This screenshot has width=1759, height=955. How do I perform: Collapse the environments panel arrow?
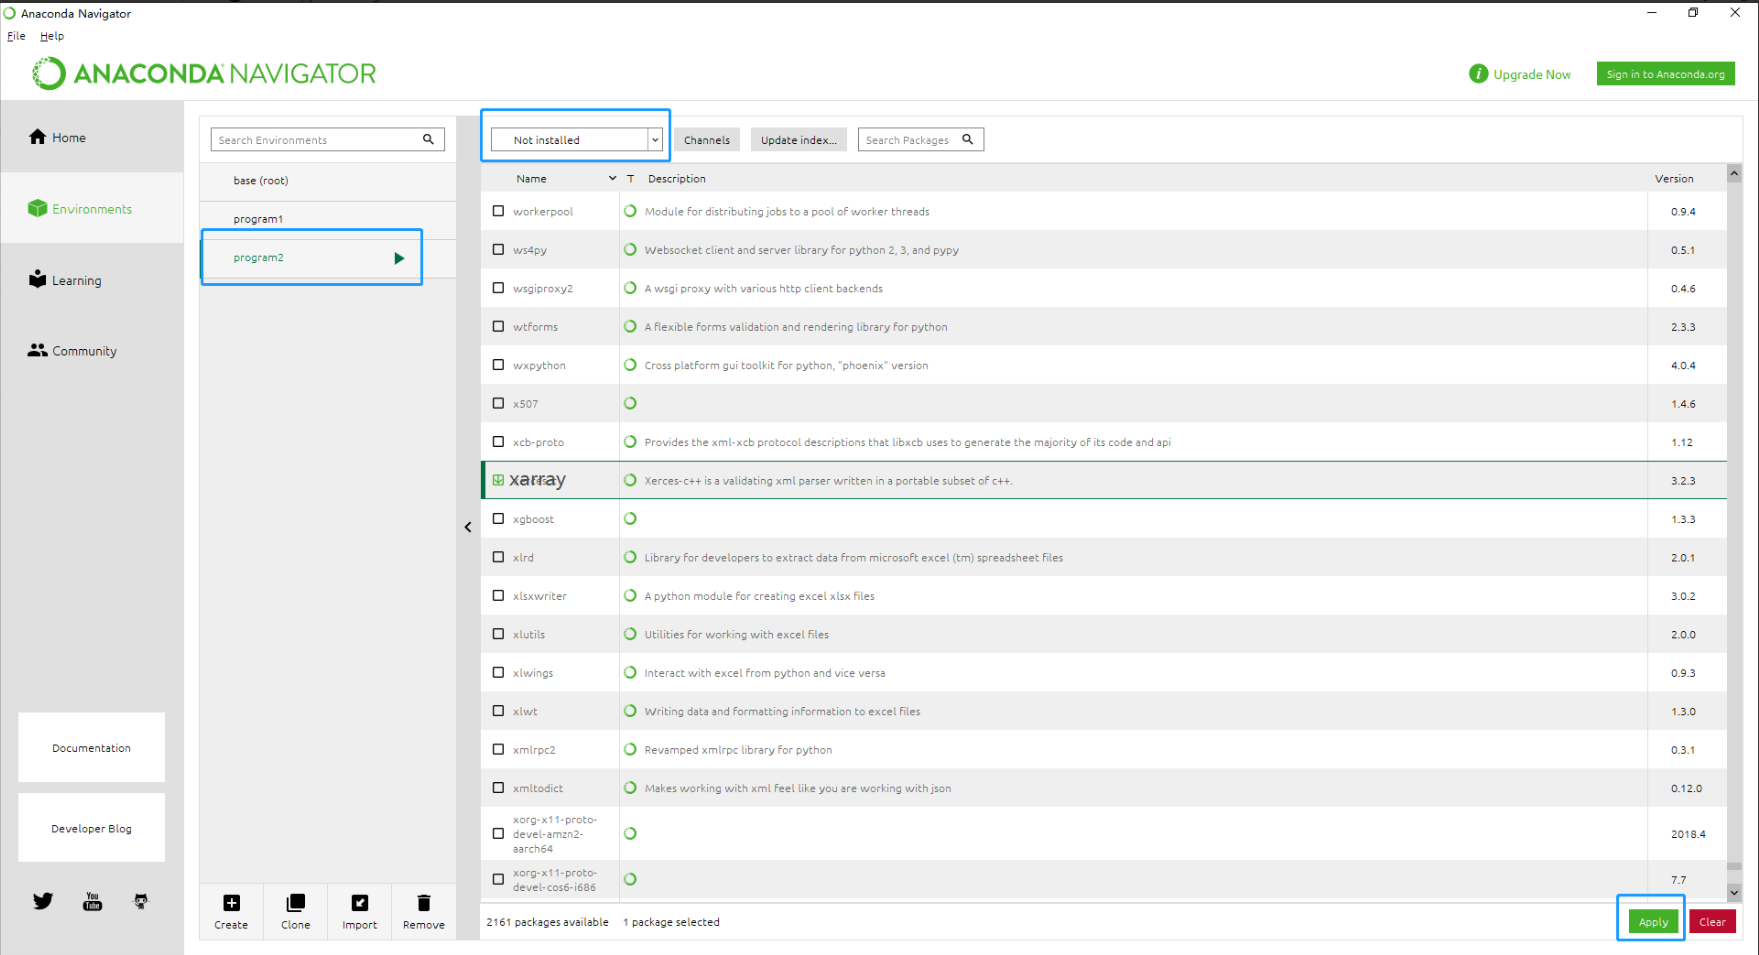468,527
